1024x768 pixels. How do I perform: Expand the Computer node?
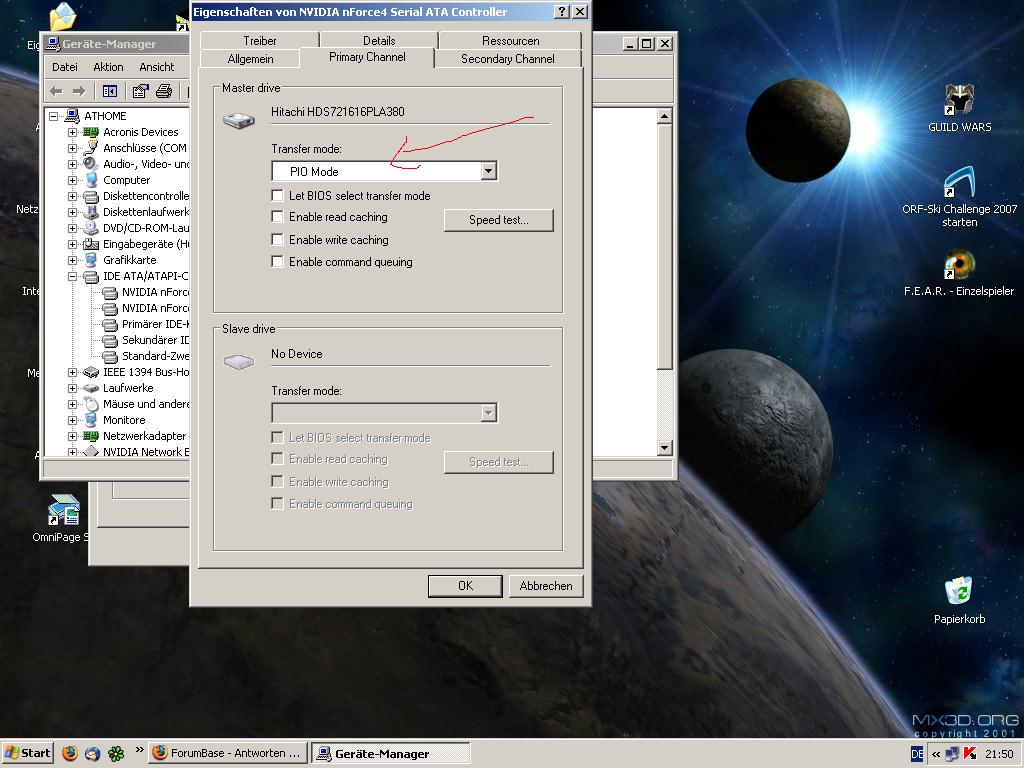coord(72,180)
